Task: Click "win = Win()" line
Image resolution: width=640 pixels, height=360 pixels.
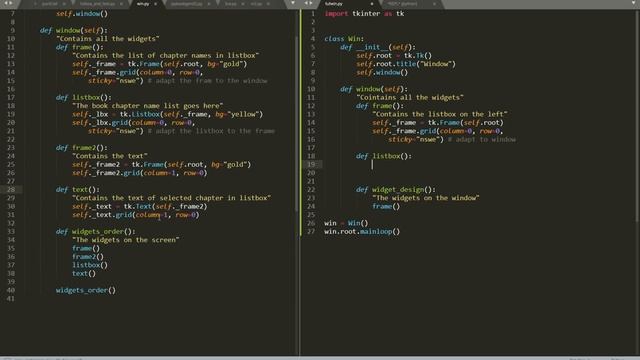Action: pos(346,223)
